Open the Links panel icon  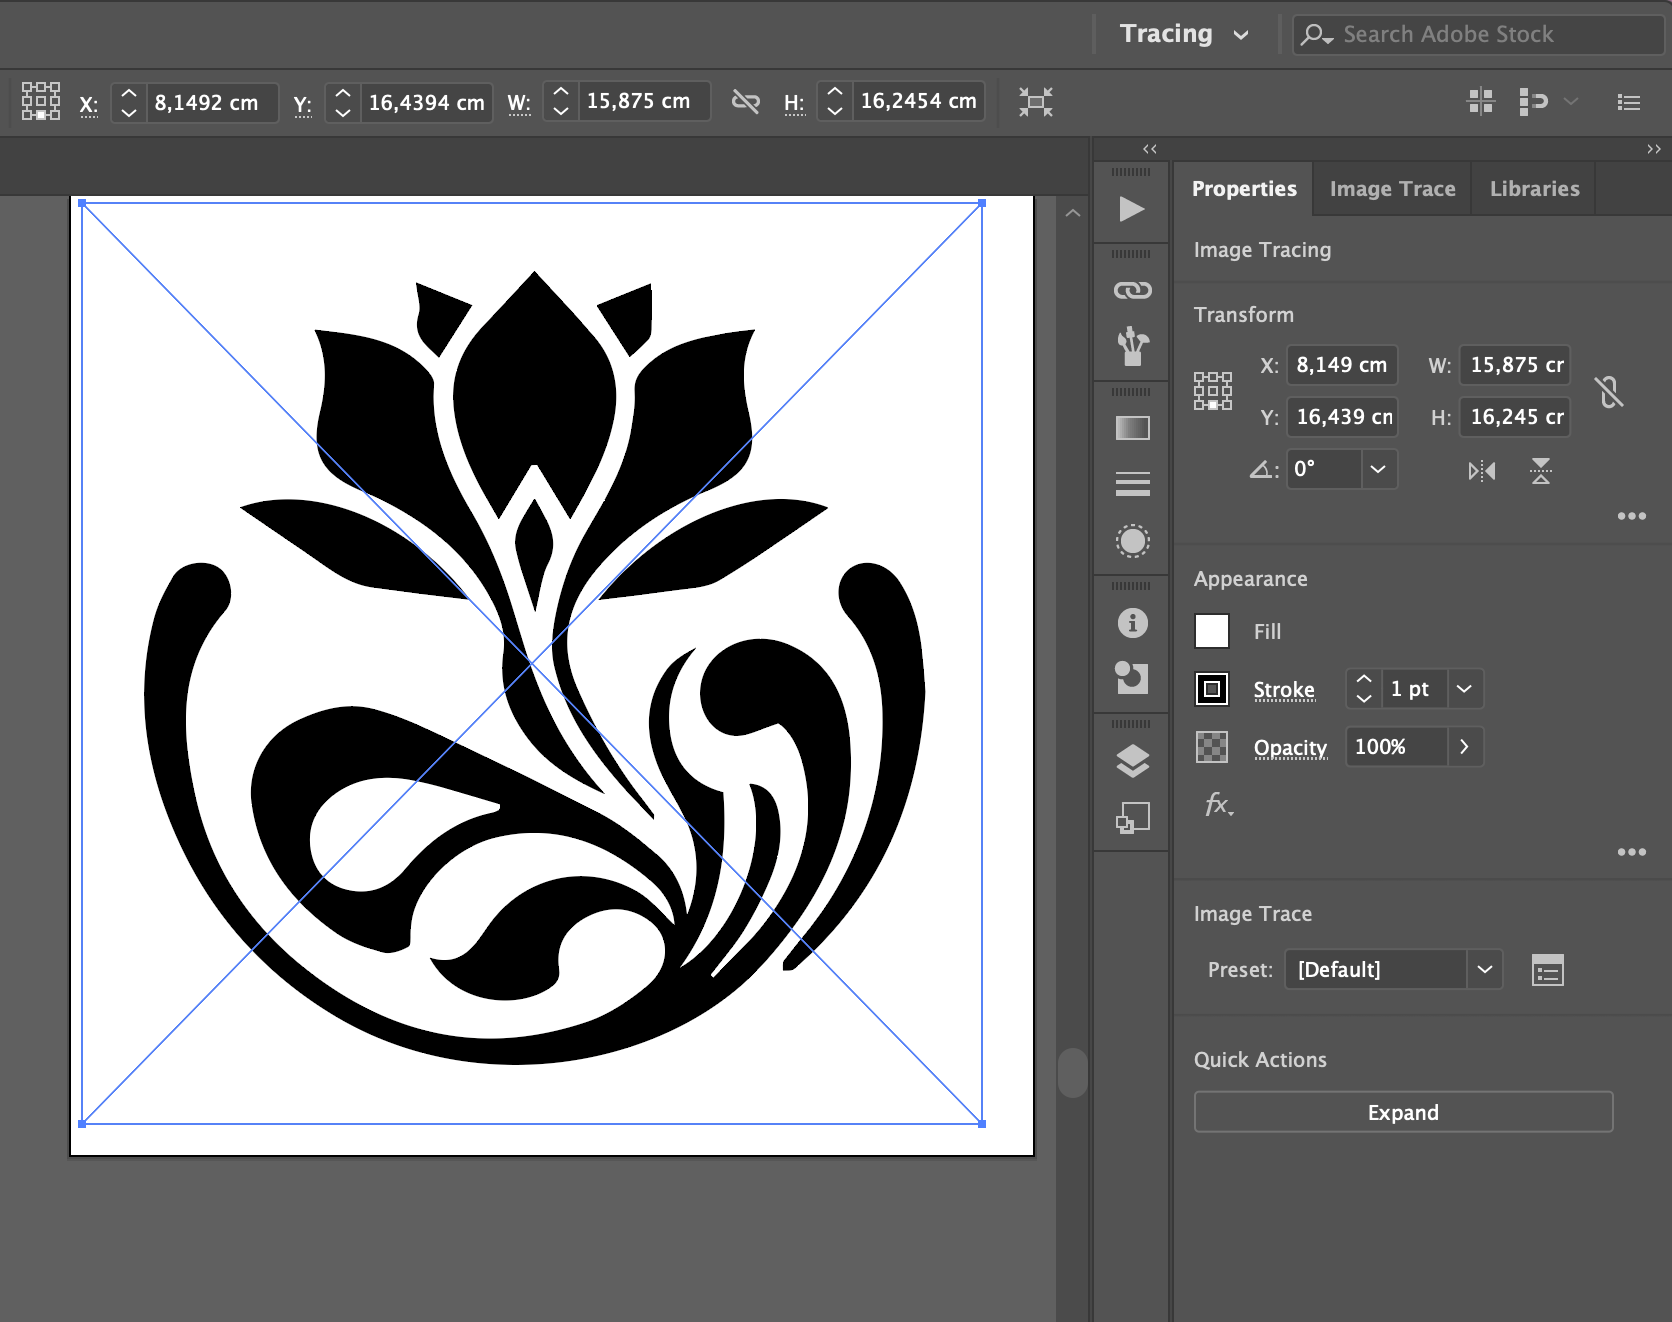click(x=1132, y=291)
